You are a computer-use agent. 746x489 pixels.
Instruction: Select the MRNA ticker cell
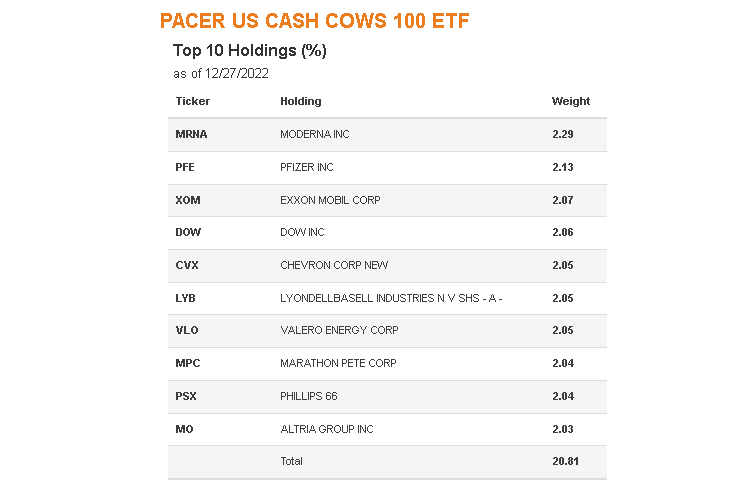(x=192, y=134)
